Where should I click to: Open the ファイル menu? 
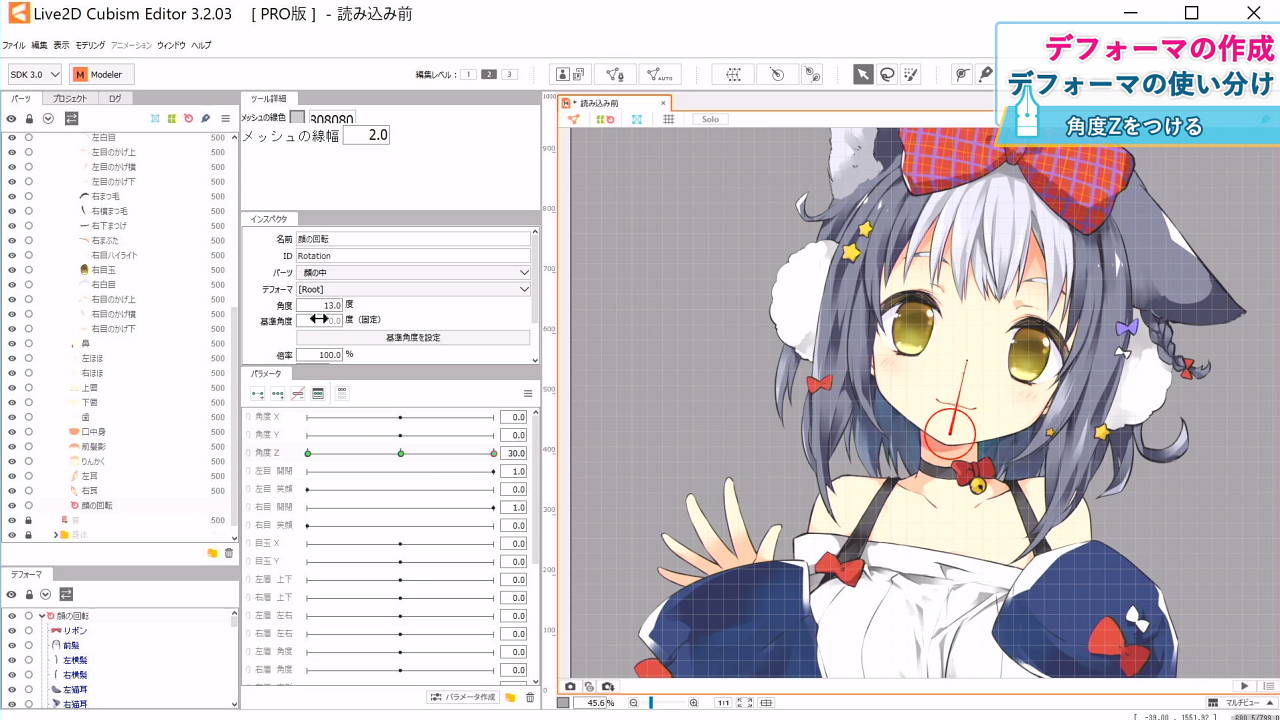[x=14, y=46]
